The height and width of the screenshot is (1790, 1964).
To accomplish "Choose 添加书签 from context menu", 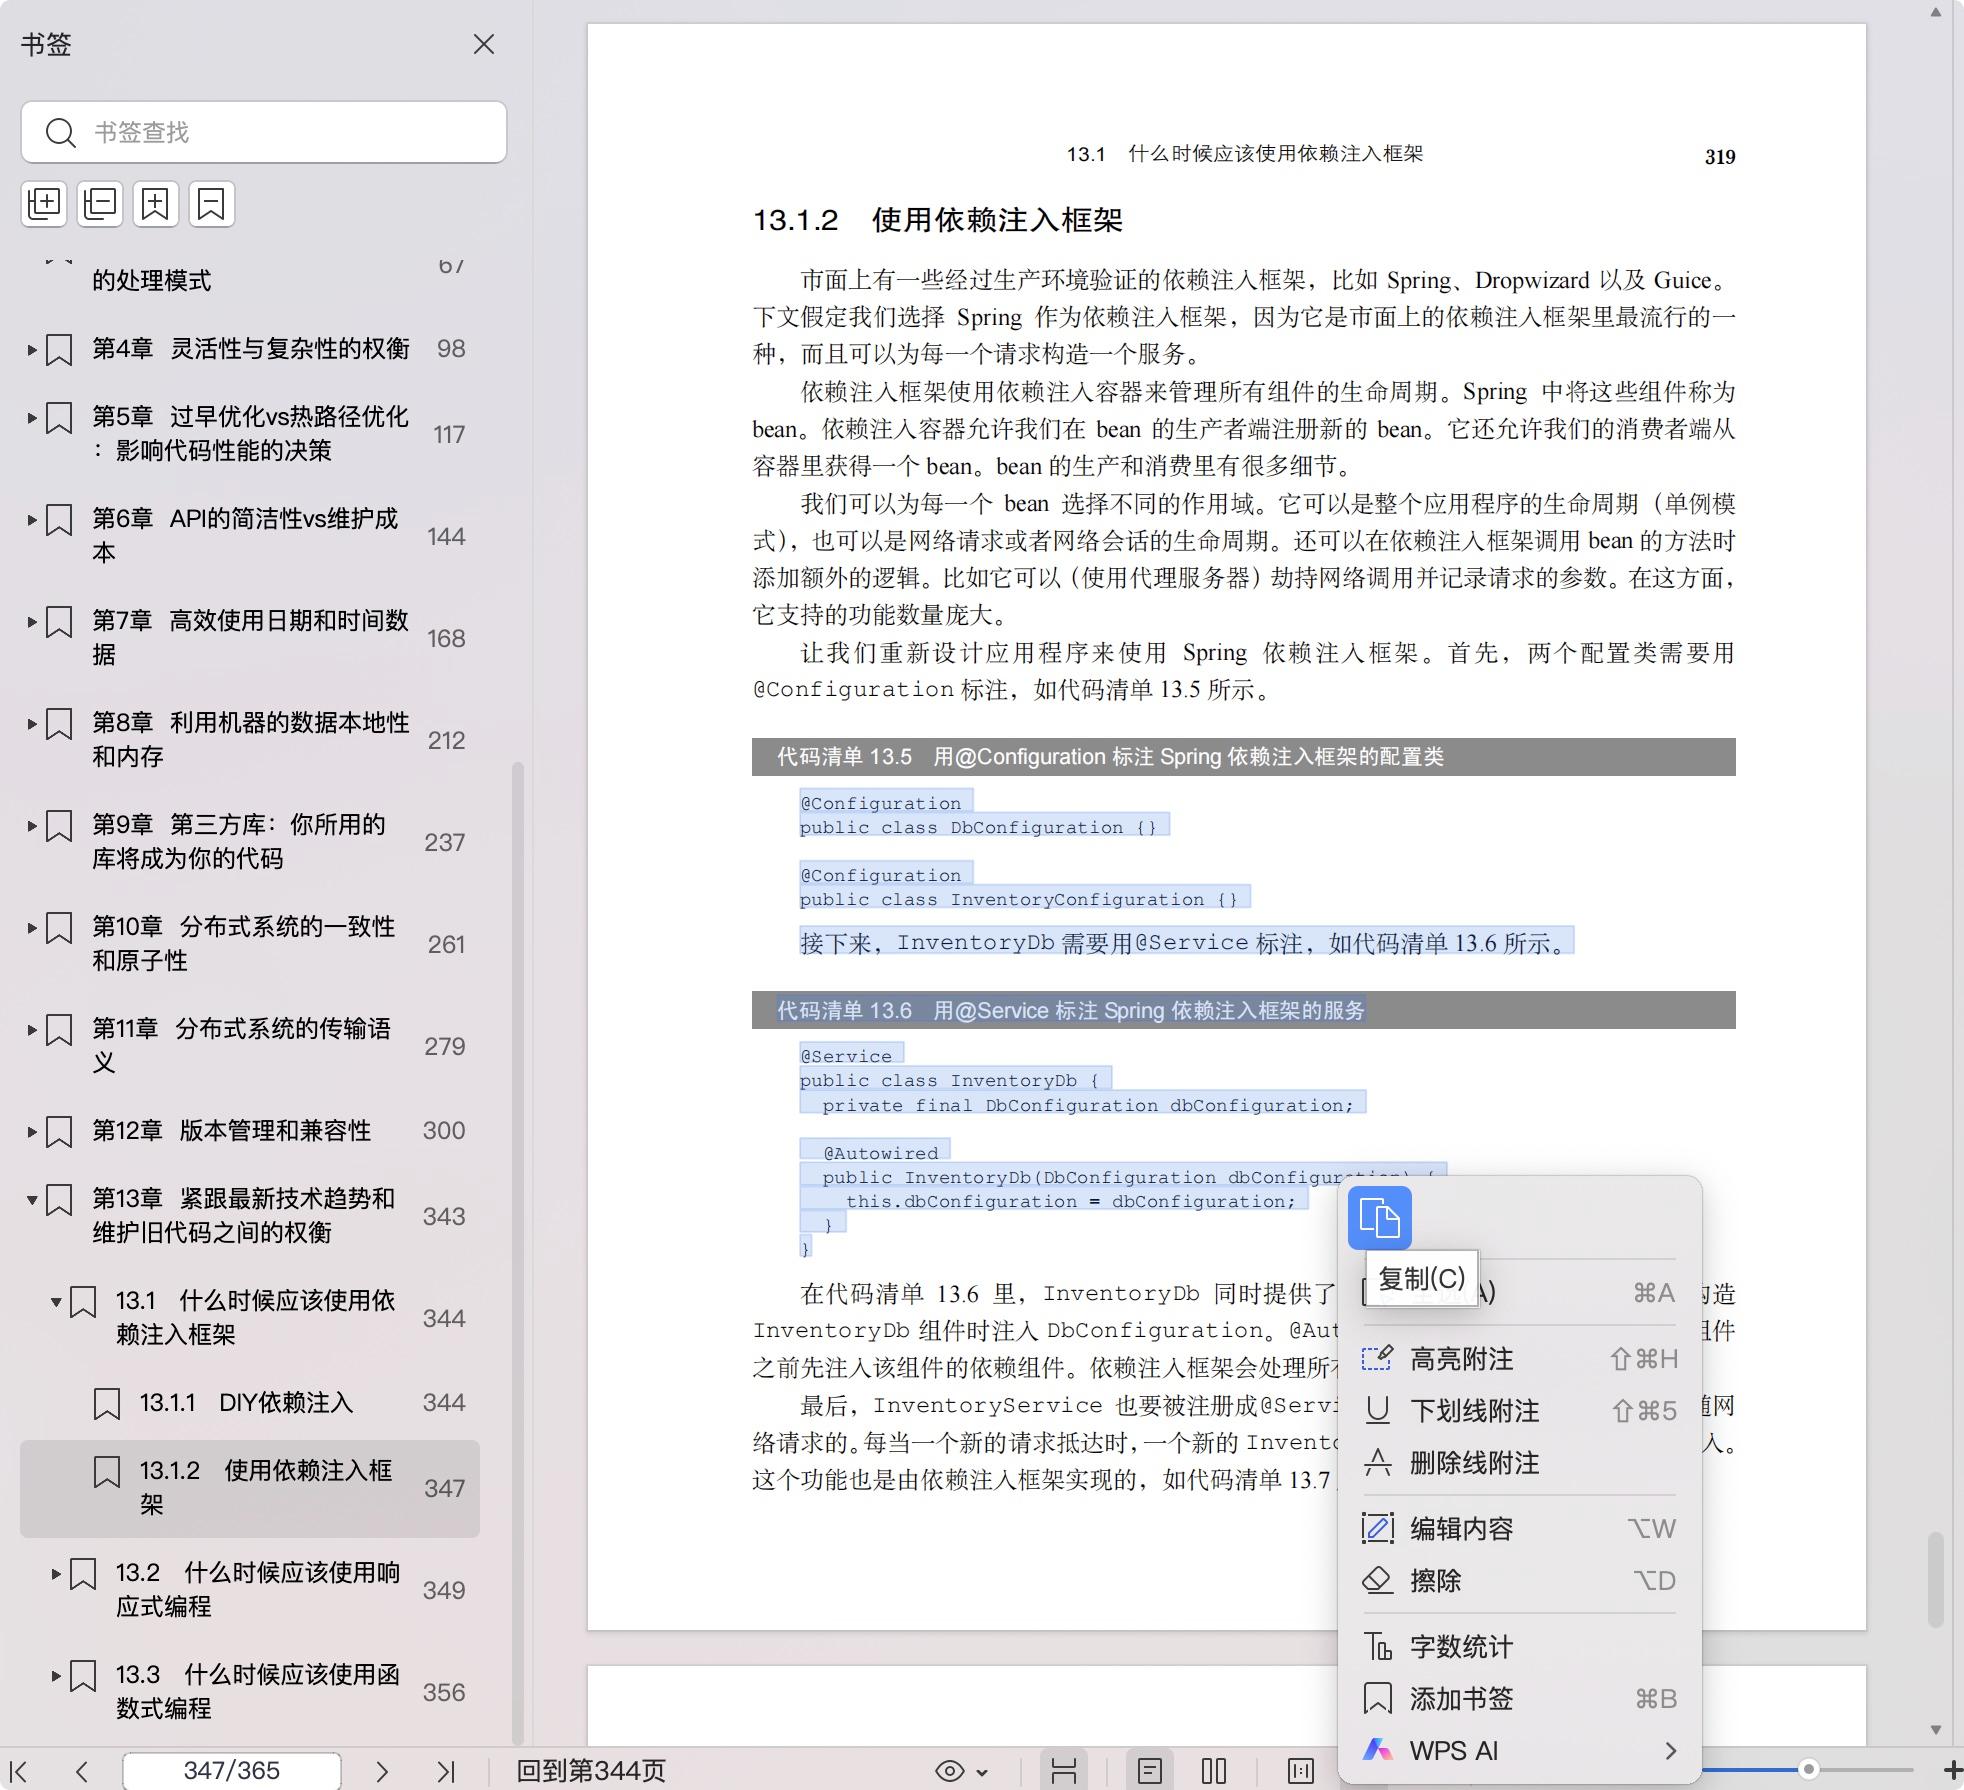I will [x=1519, y=1698].
